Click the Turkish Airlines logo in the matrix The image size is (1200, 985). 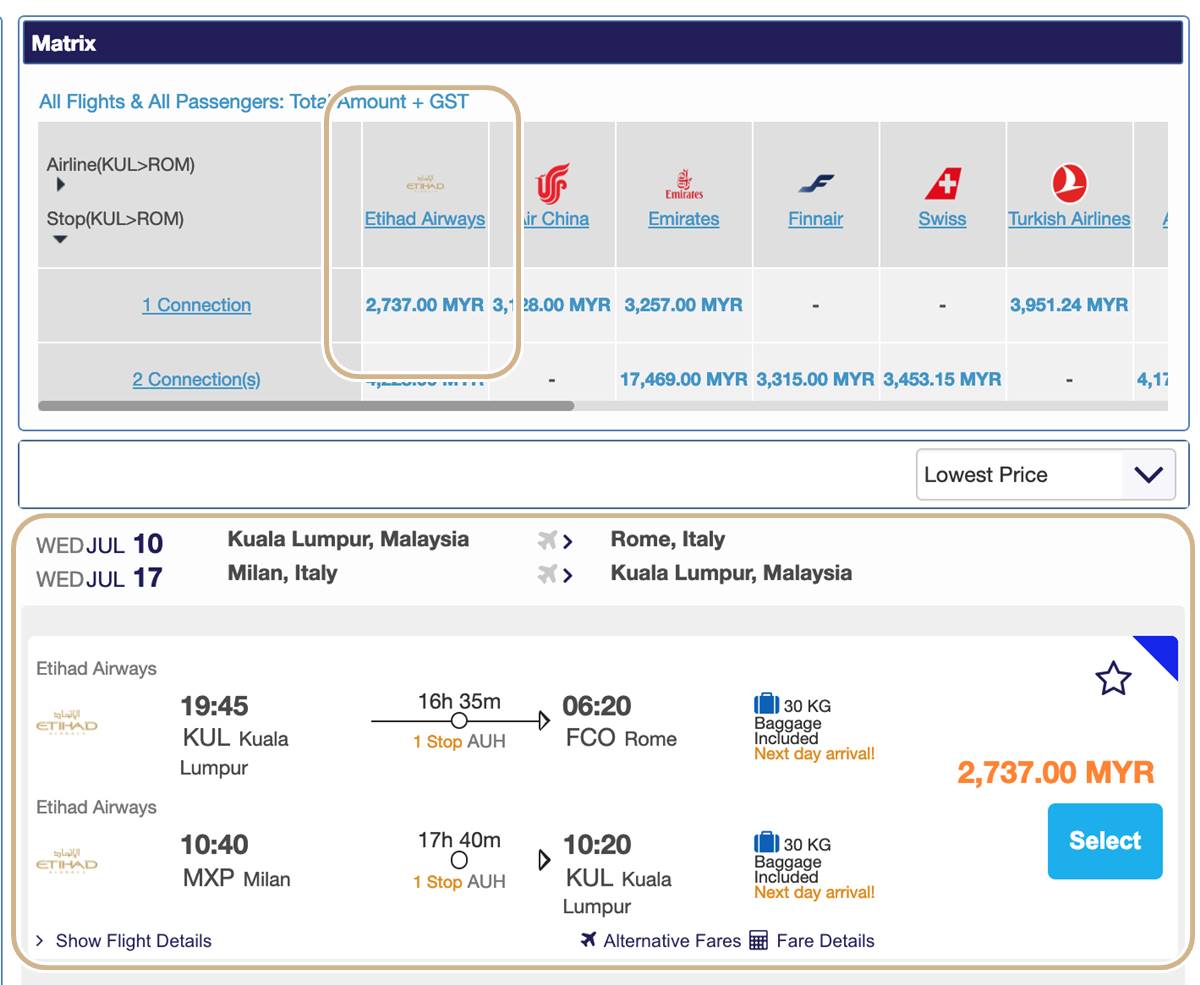point(1069,184)
